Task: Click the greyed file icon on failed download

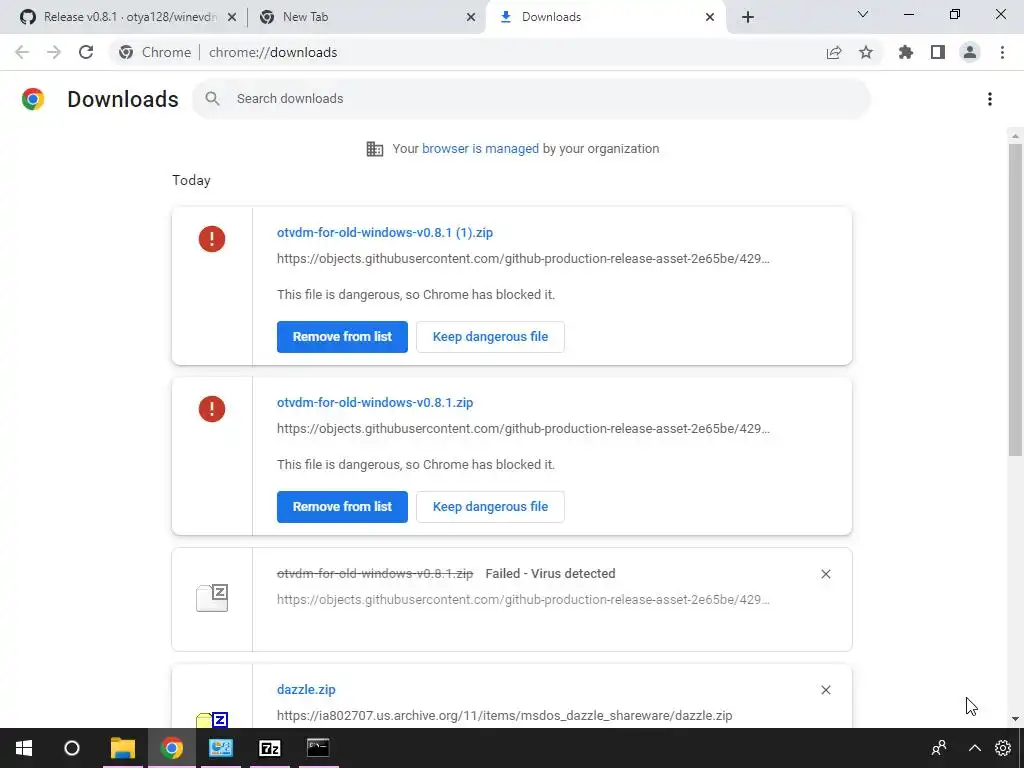Action: (x=212, y=598)
